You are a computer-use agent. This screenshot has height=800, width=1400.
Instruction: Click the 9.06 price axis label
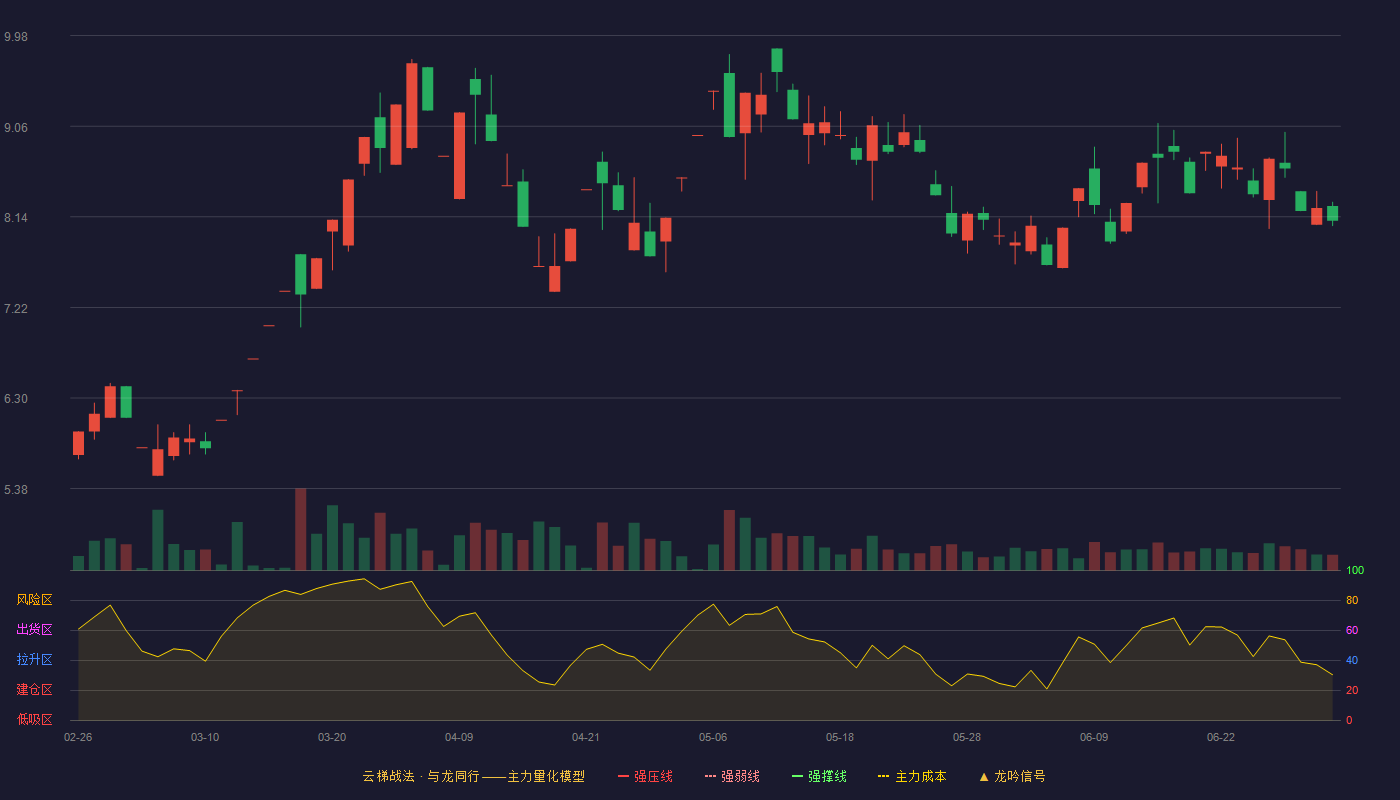click(x=16, y=127)
